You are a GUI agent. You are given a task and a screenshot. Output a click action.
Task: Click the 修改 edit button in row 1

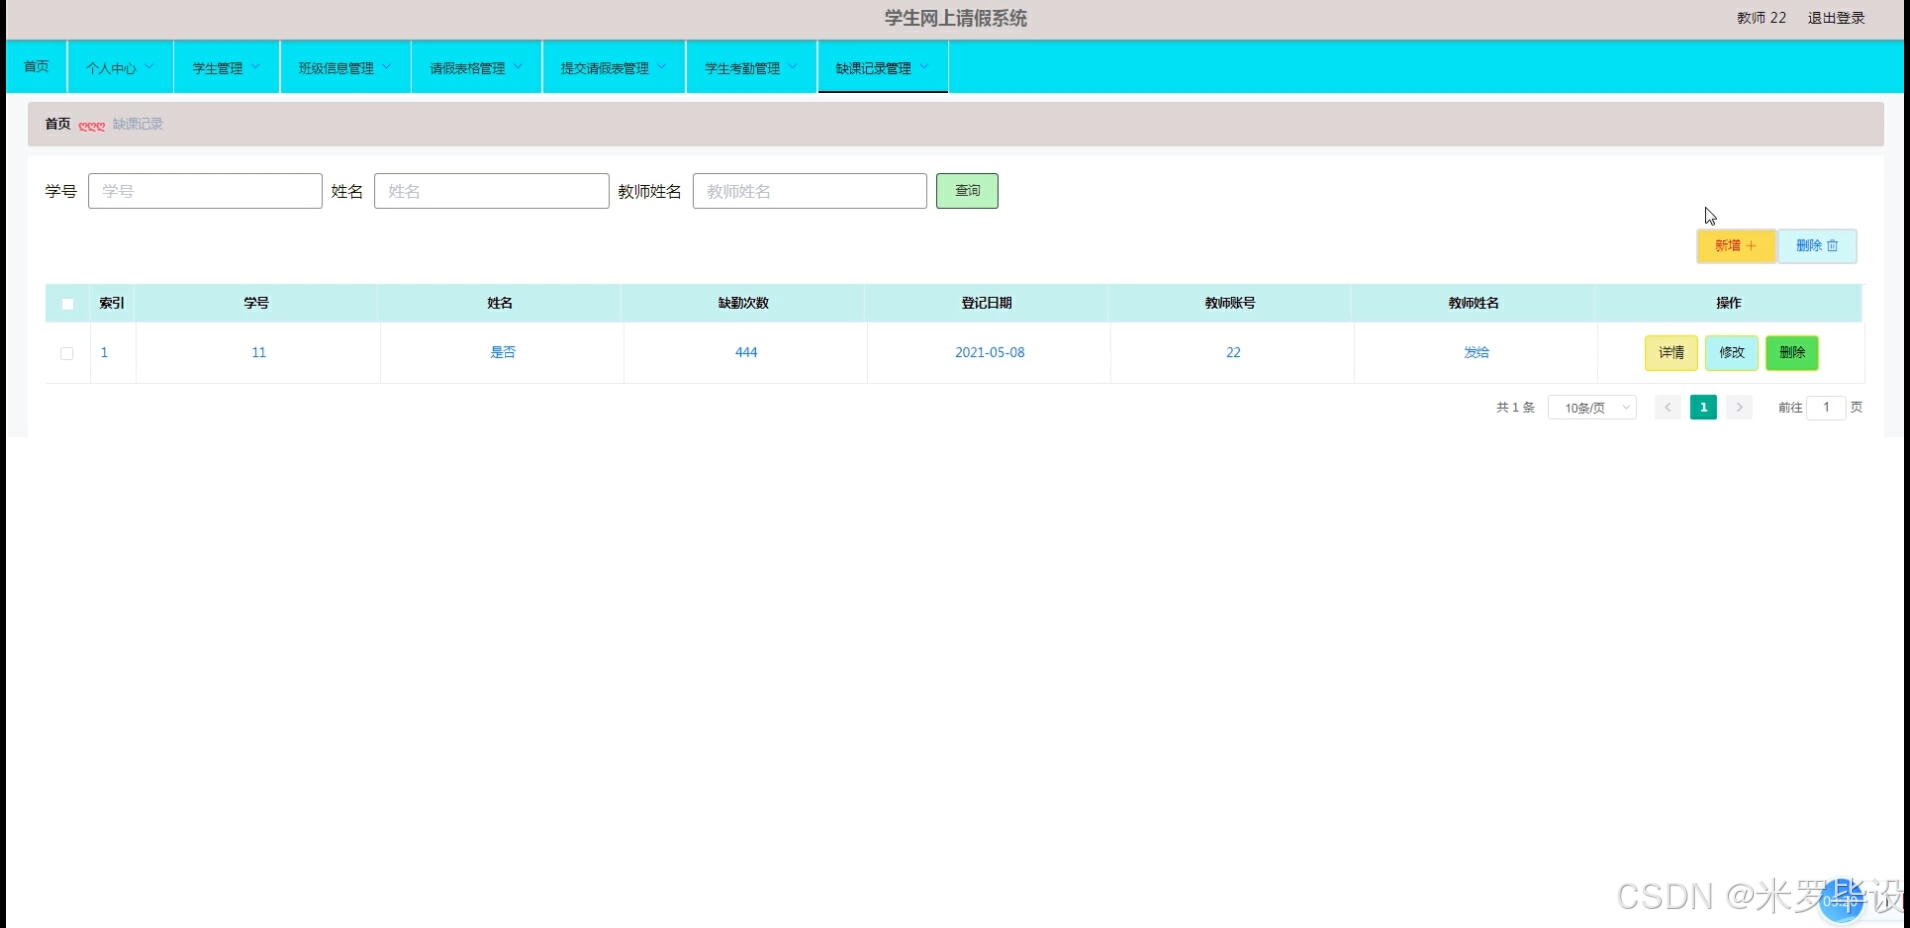[1732, 353]
